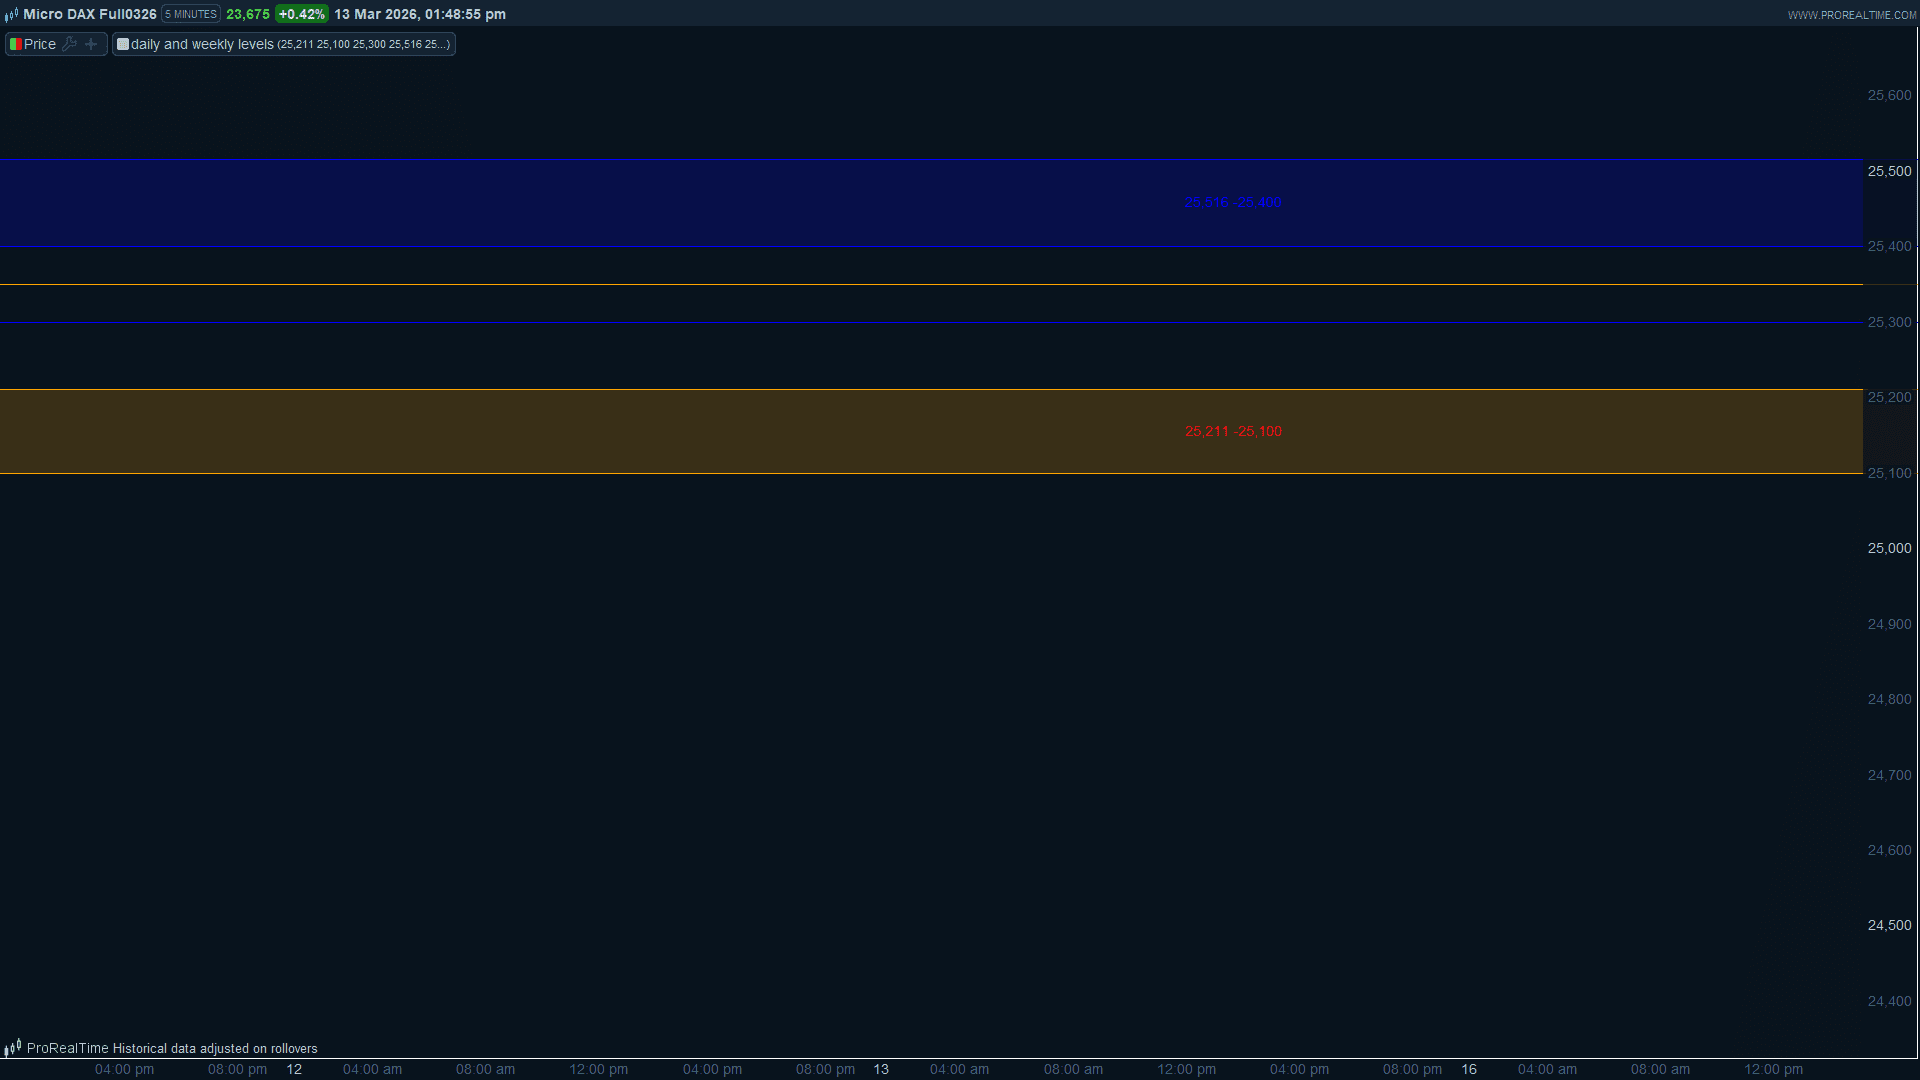The image size is (1920, 1080).
Task: Click date marker 16 on time axis
Action: pyautogui.click(x=1468, y=1069)
